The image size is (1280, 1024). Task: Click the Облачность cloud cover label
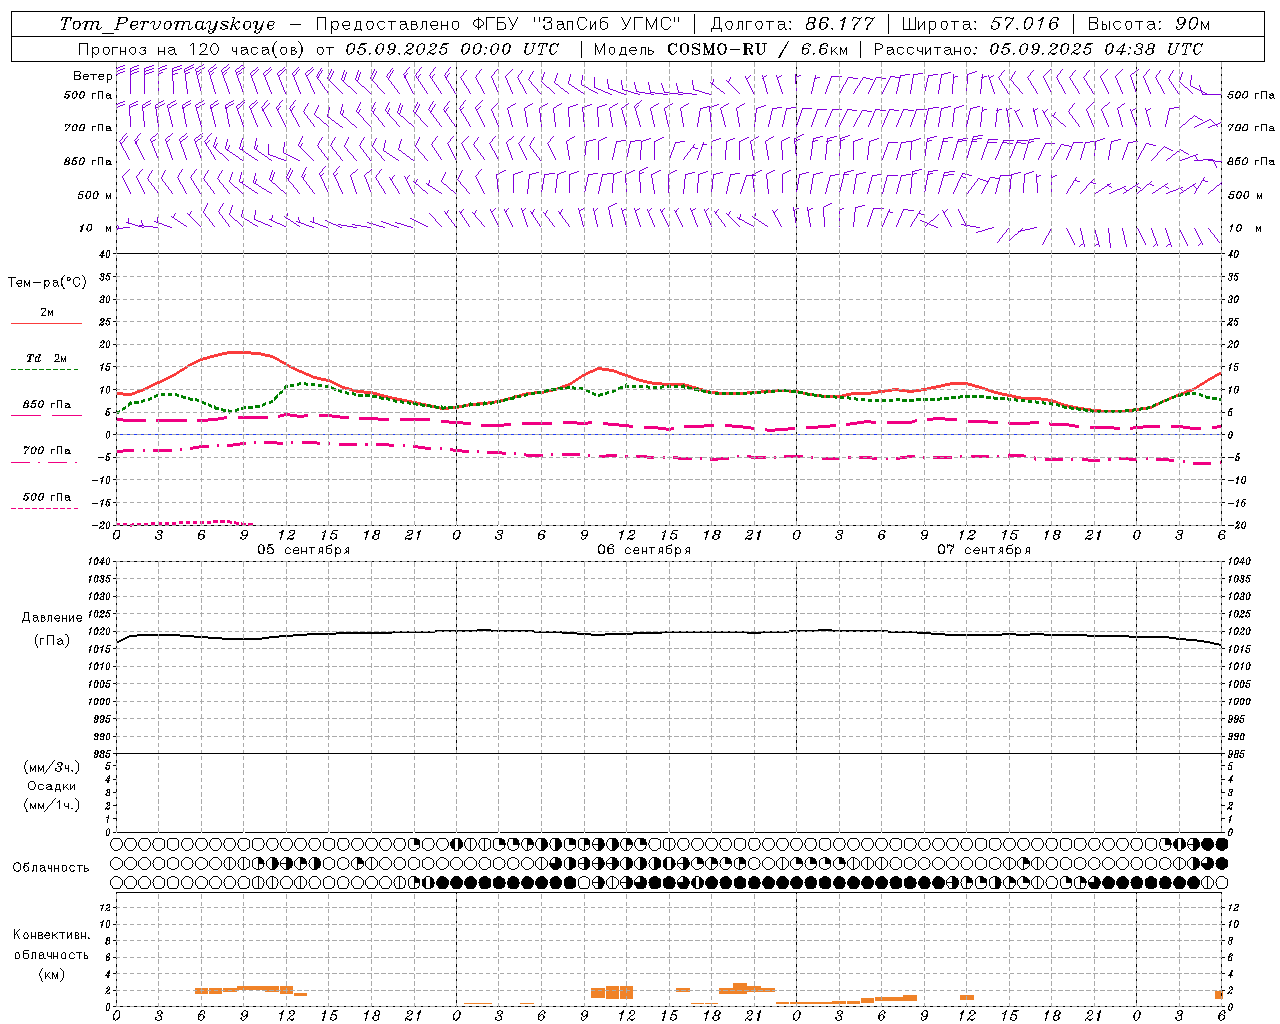click(x=51, y=868)
